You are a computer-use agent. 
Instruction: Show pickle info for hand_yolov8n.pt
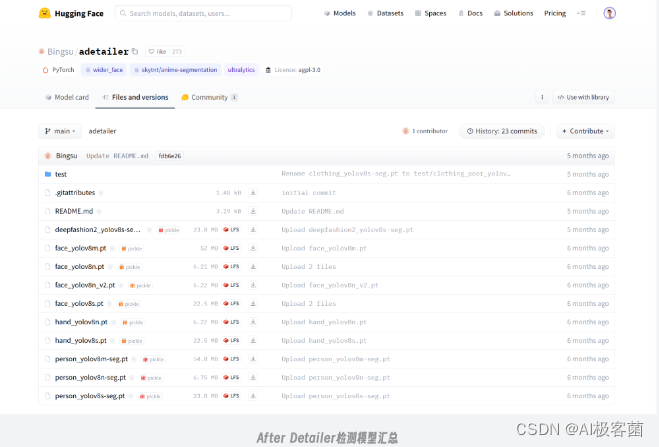[133, 323]
